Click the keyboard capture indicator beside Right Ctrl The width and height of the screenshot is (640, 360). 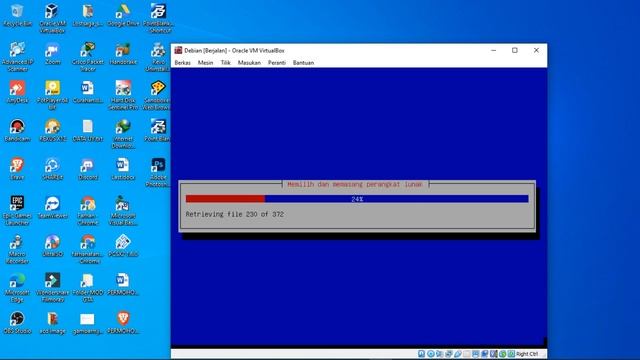coord(511,354)
